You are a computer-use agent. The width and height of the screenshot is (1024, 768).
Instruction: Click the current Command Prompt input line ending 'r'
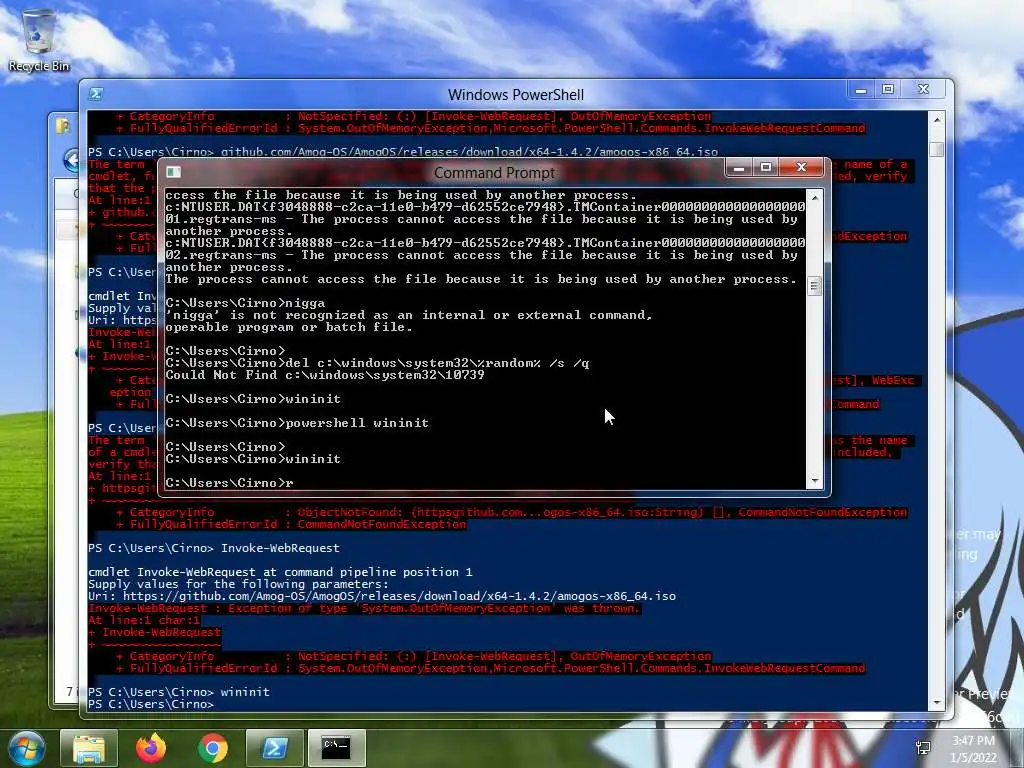[x=229, y=483]
